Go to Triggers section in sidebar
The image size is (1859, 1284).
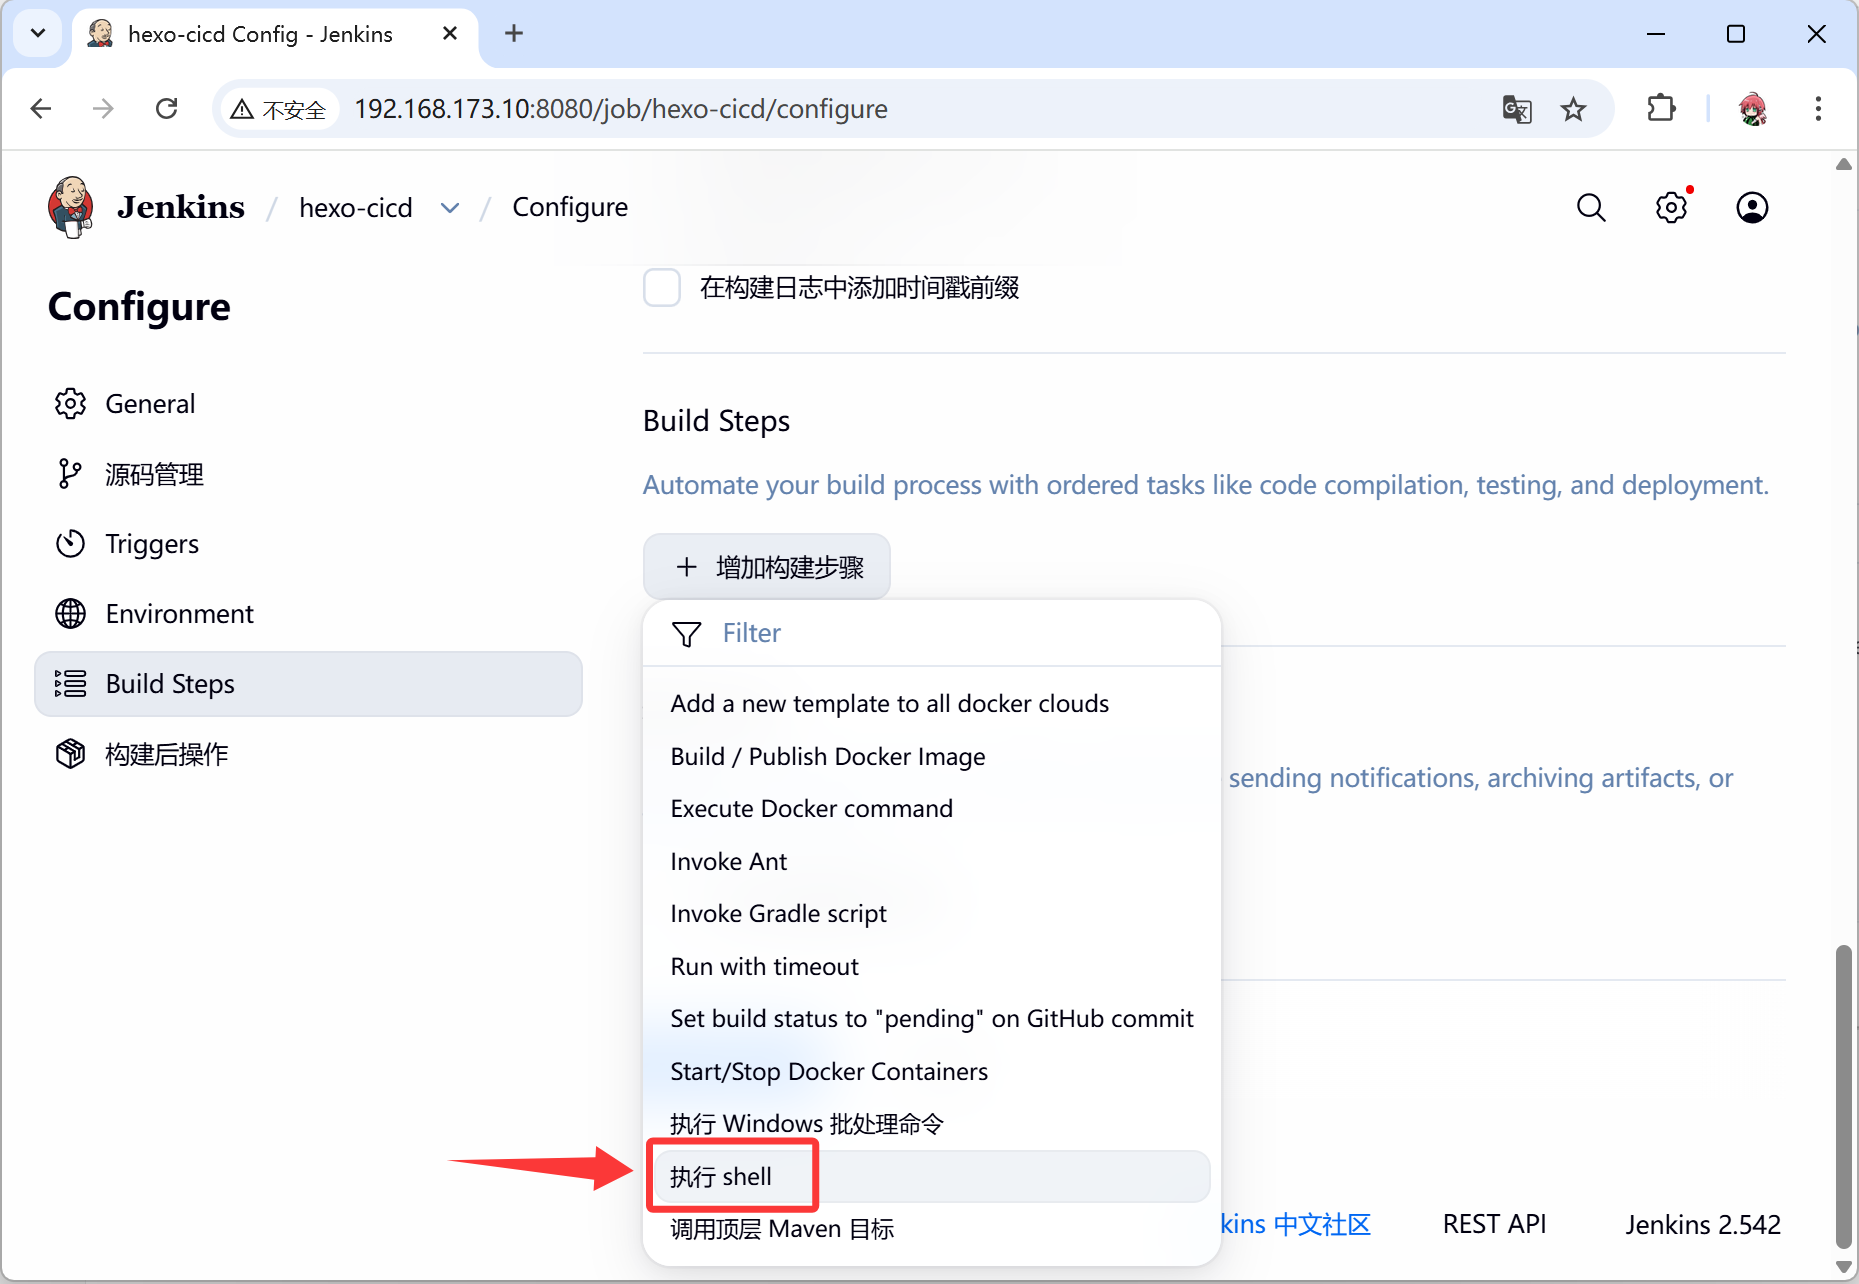[152, 544]
